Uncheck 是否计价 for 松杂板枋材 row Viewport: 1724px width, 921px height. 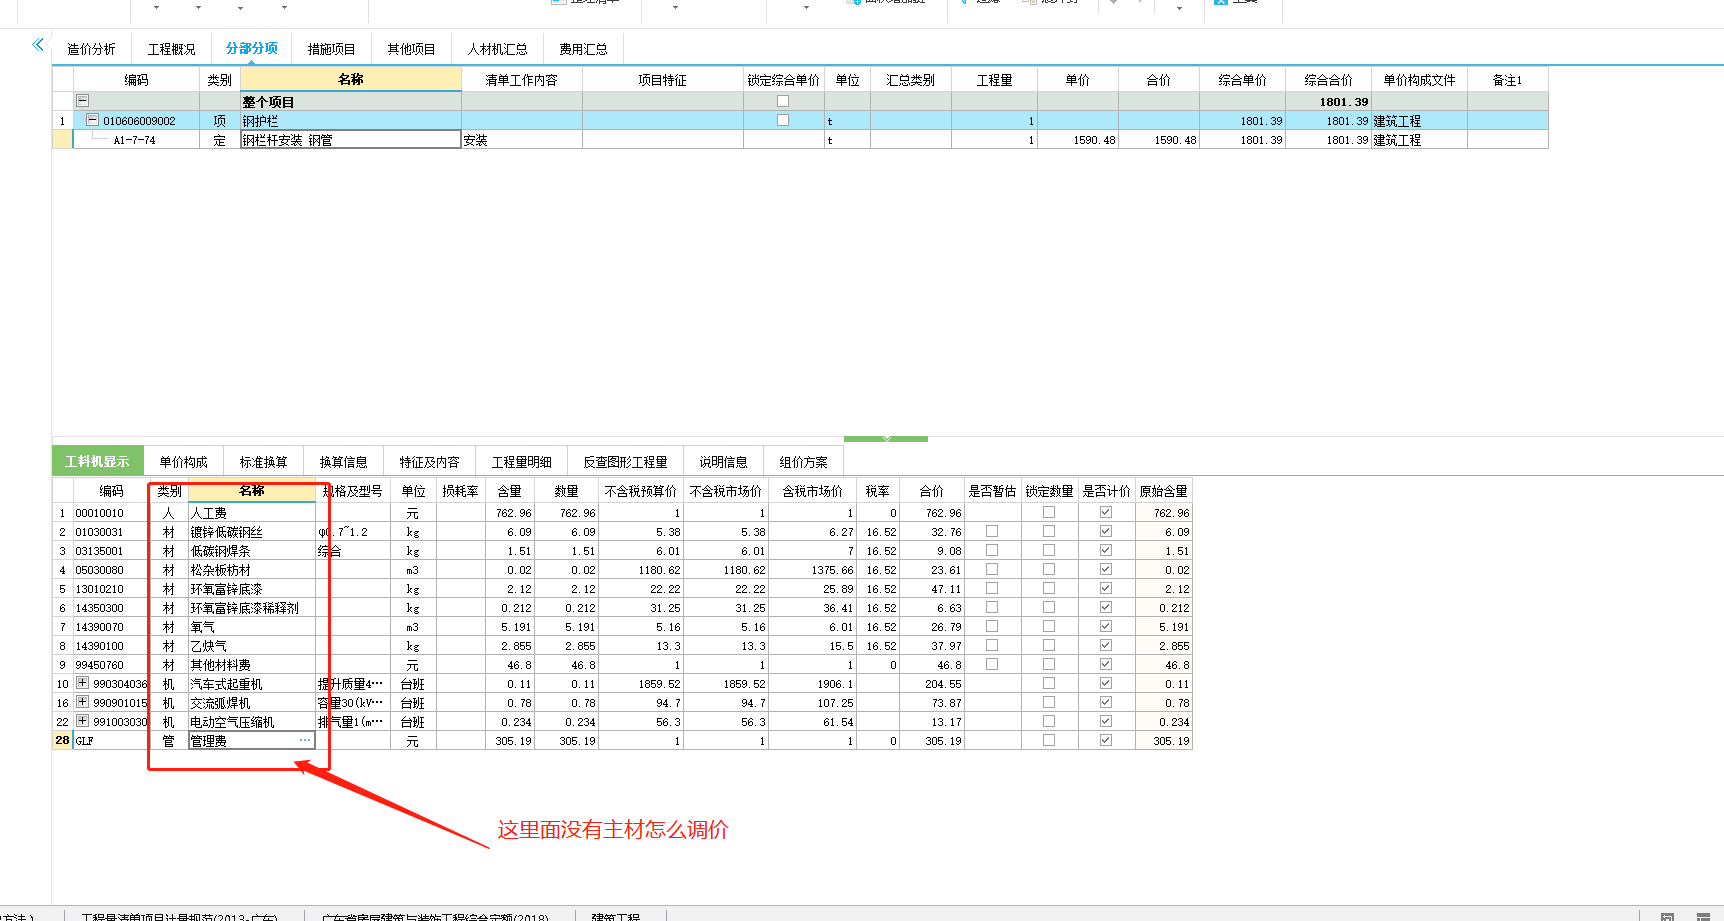pyautogui.click(x=1106, y=569)
